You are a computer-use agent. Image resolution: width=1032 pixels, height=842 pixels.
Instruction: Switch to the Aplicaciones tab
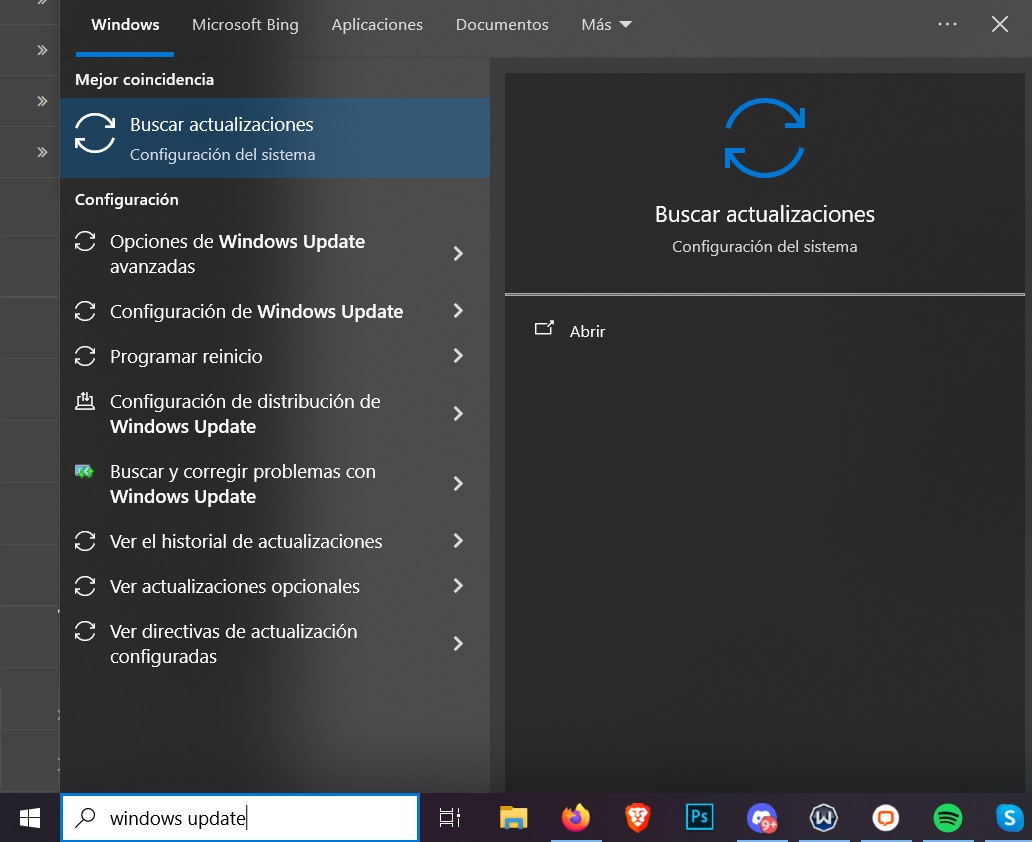377,24
